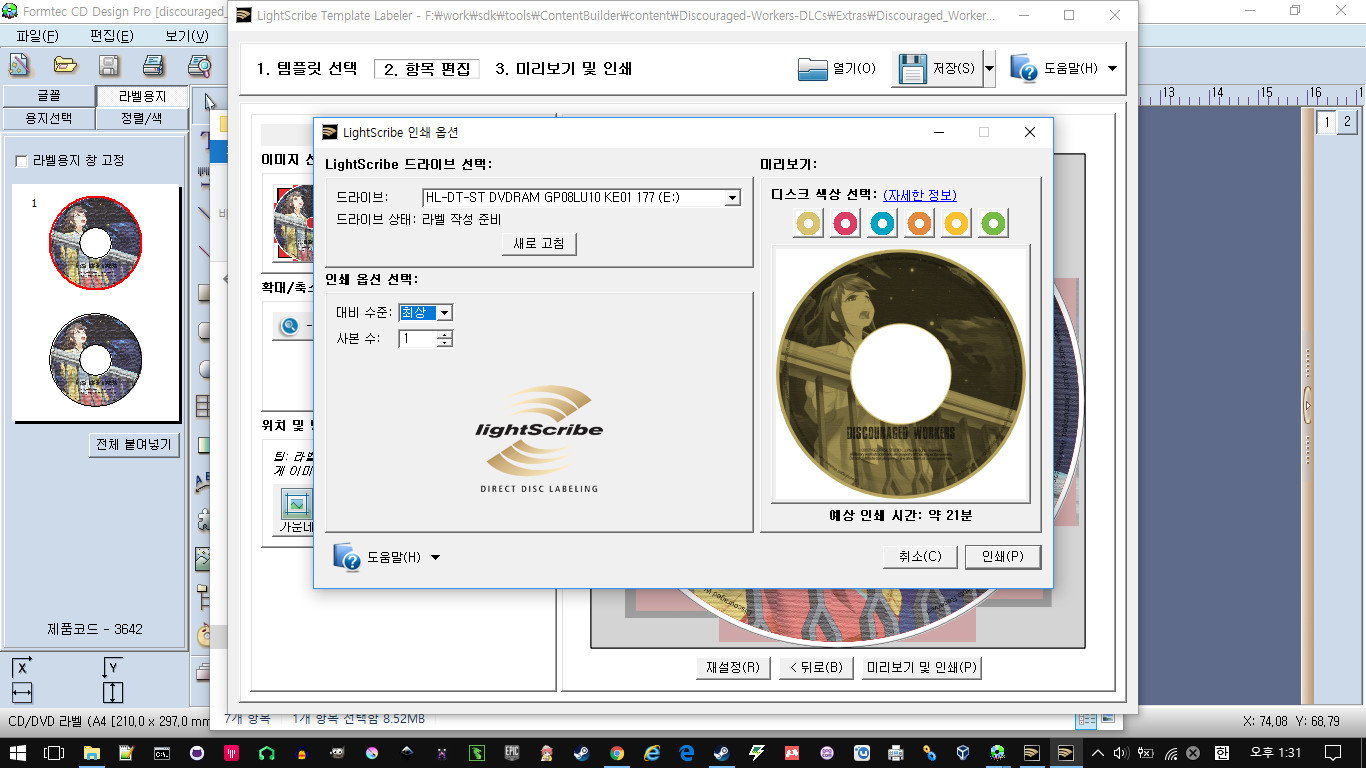Viewport: 1366px width, 768px height.
Task: Open 도움말(H) menu in Template Labeler header
Action: click(x=1063, y=69)
